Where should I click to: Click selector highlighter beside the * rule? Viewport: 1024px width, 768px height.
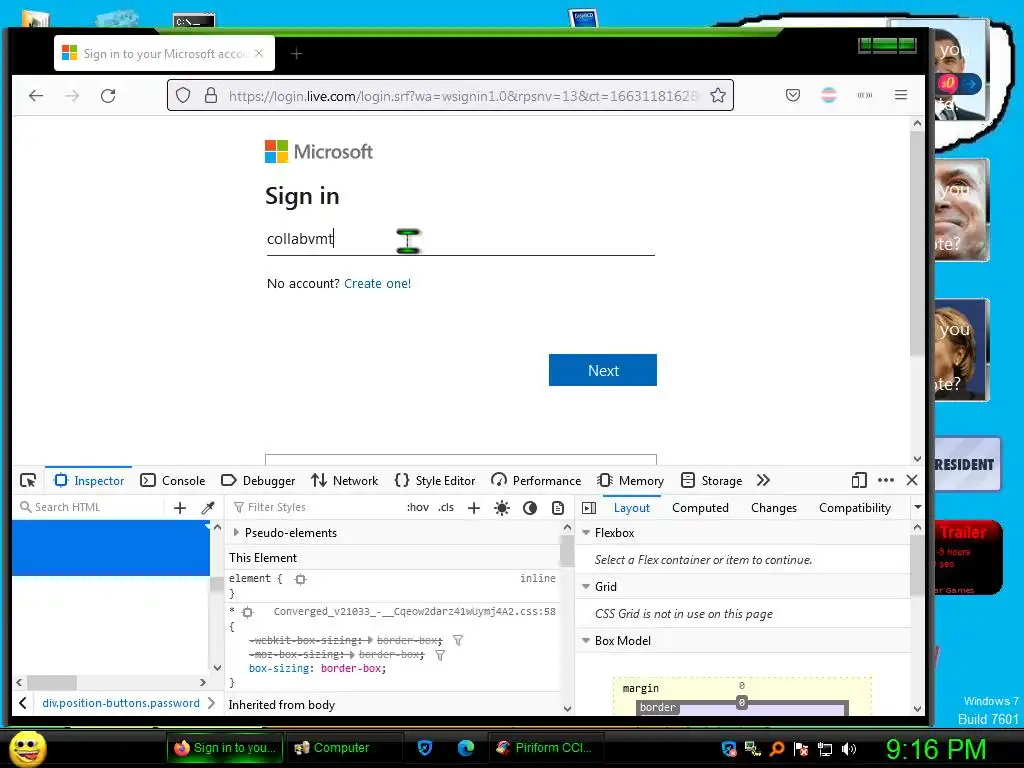click(x=248, y=613)
